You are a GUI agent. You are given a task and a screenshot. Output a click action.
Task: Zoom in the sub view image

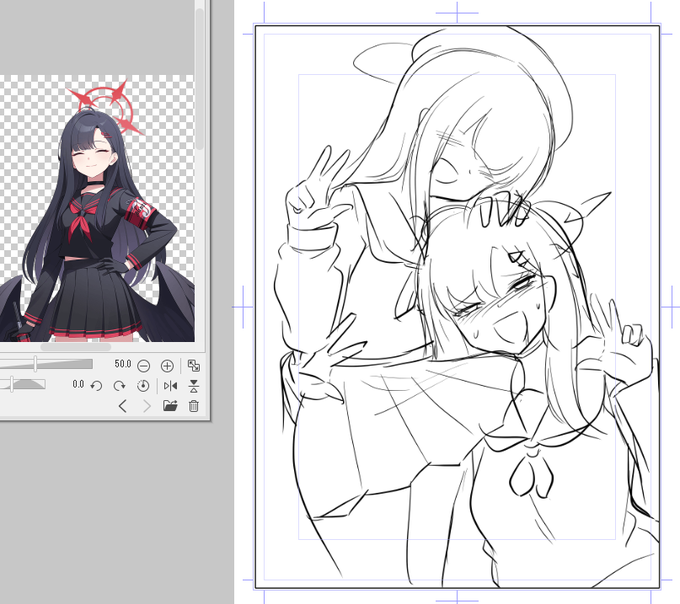coord(167,366)
